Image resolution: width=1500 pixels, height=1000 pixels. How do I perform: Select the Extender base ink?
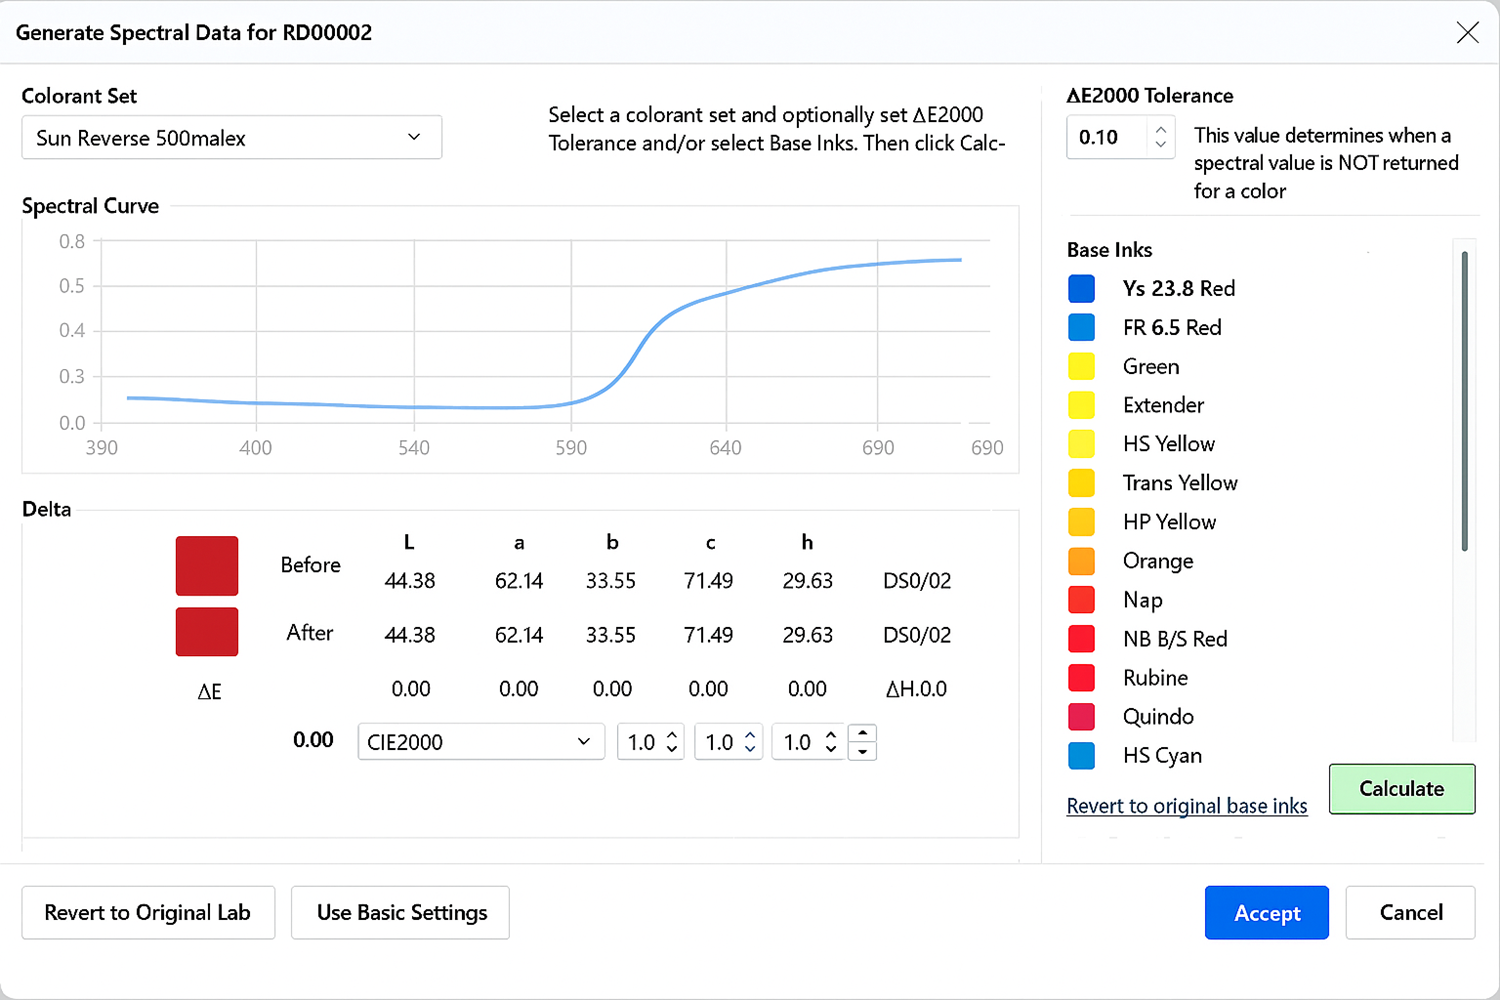point(1162,405)
